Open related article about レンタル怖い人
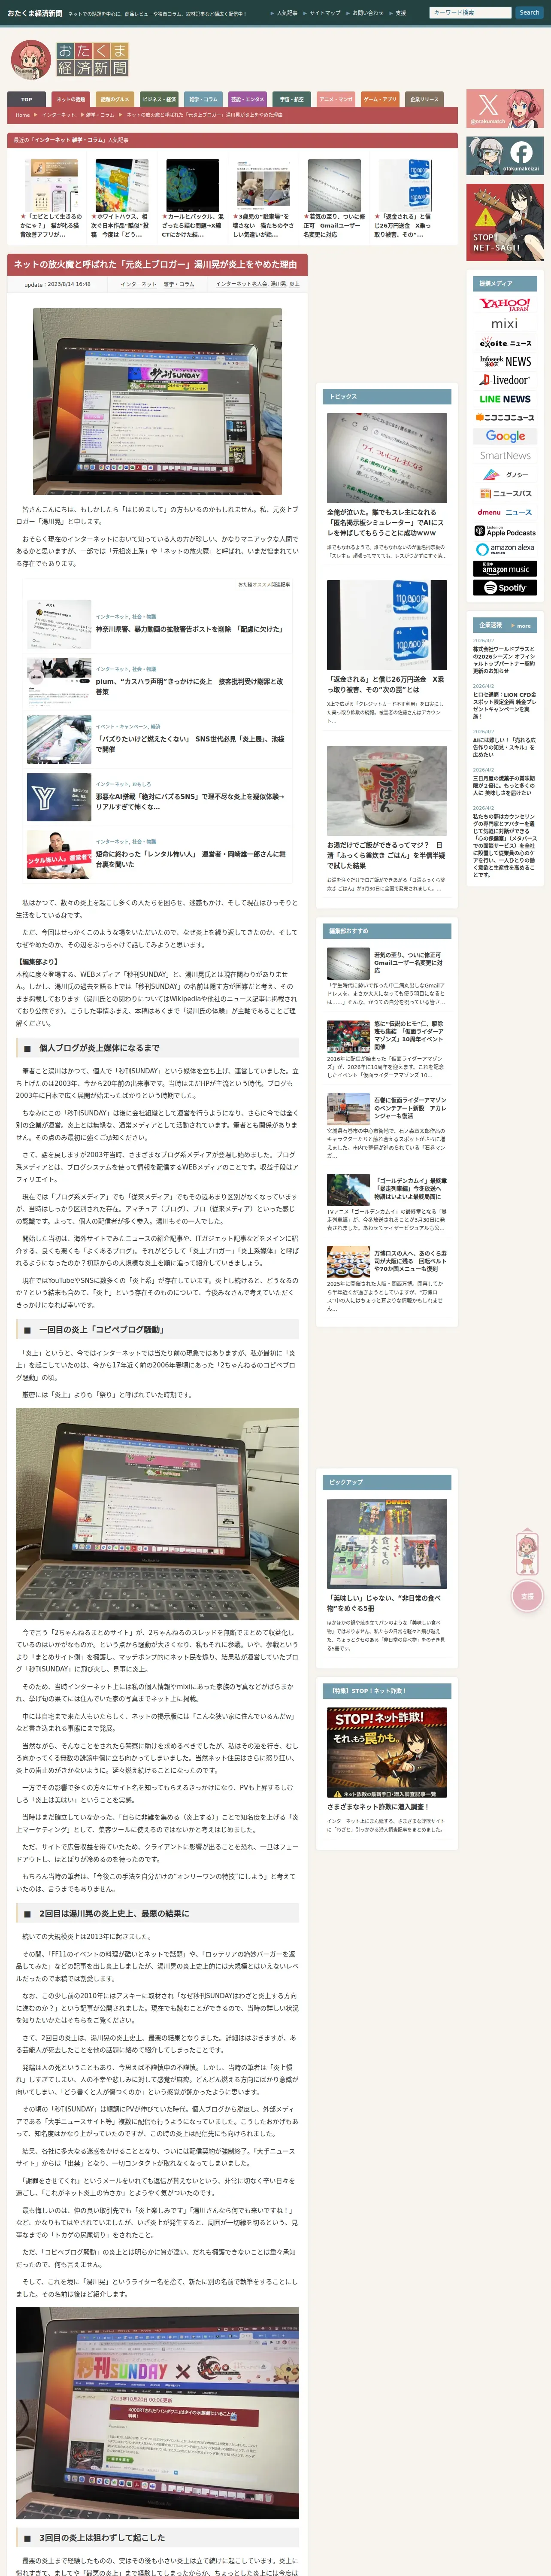The image size is (551, 2576). coord(157,854)
